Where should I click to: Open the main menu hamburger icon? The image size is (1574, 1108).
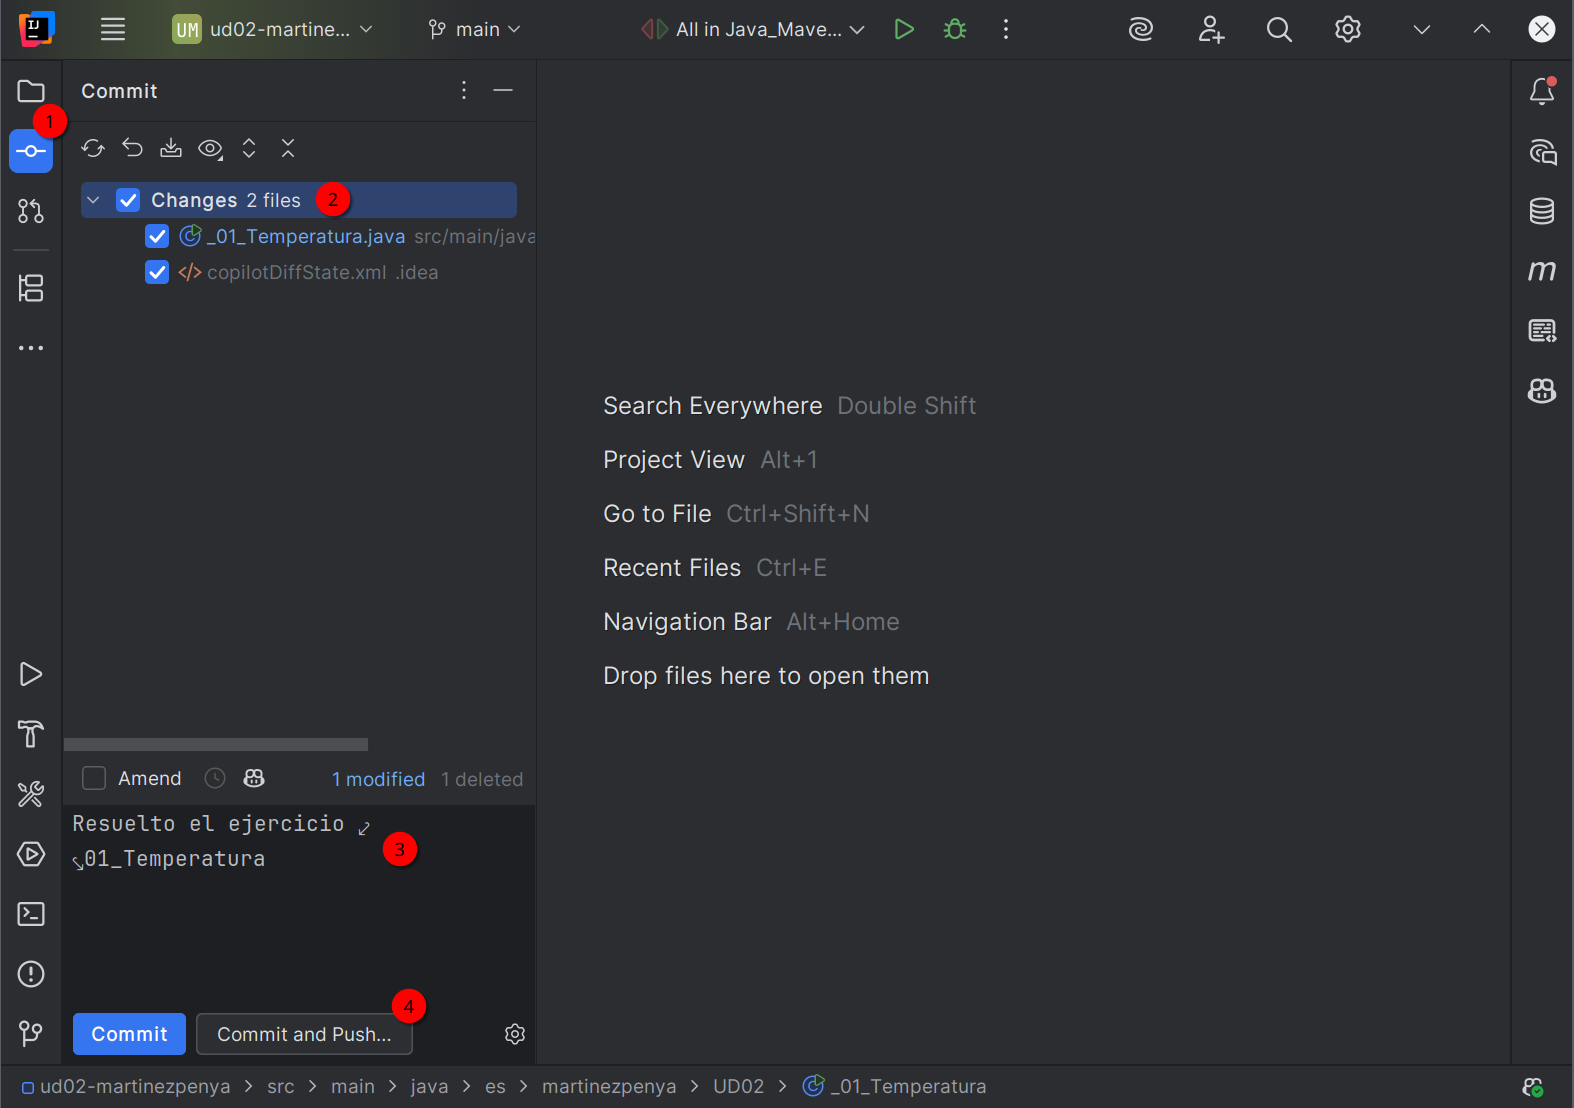click(x=113, y=29)
